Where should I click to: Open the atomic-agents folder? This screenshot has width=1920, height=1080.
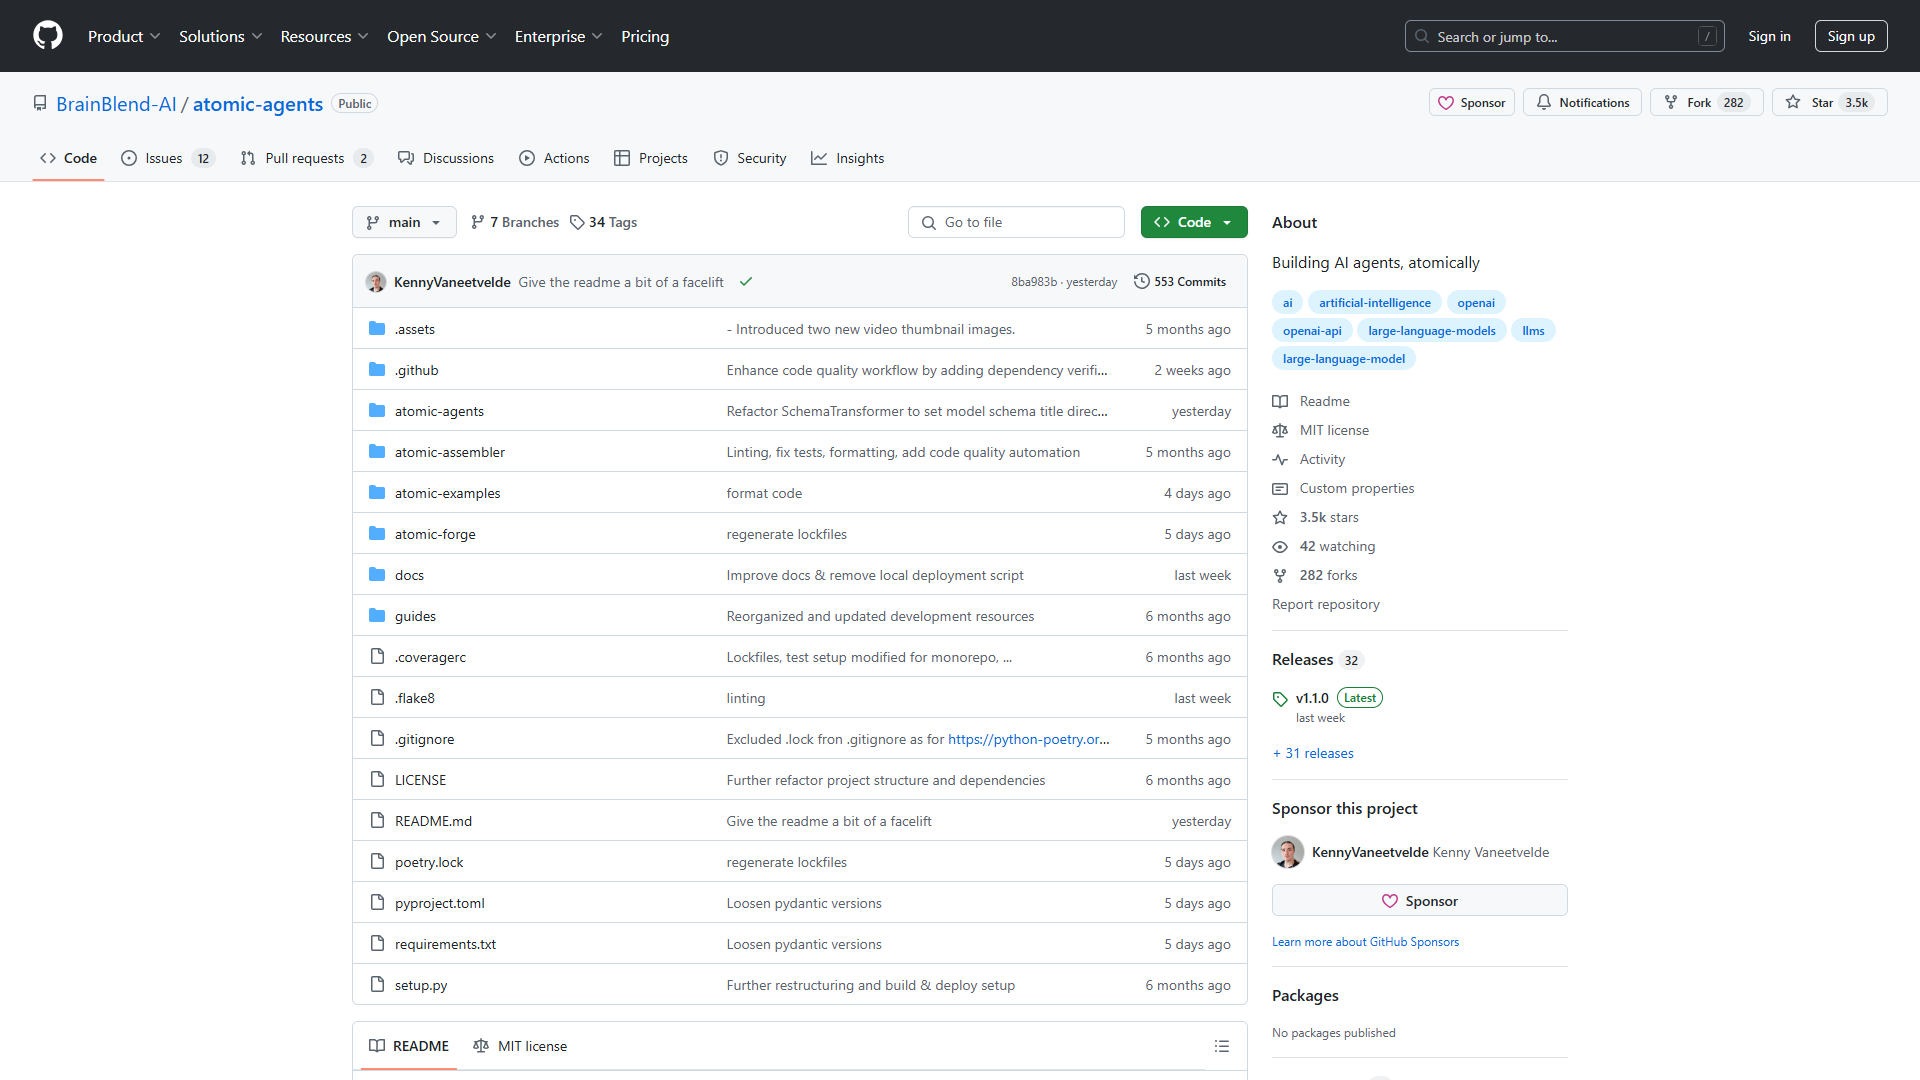click(439, 411)
